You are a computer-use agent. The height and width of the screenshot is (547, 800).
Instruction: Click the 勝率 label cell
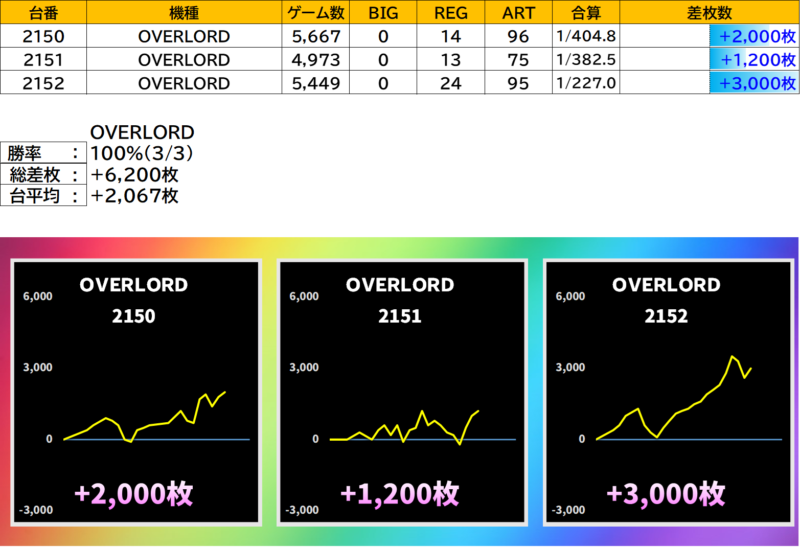pyautogui.click(x=43, y=153)
